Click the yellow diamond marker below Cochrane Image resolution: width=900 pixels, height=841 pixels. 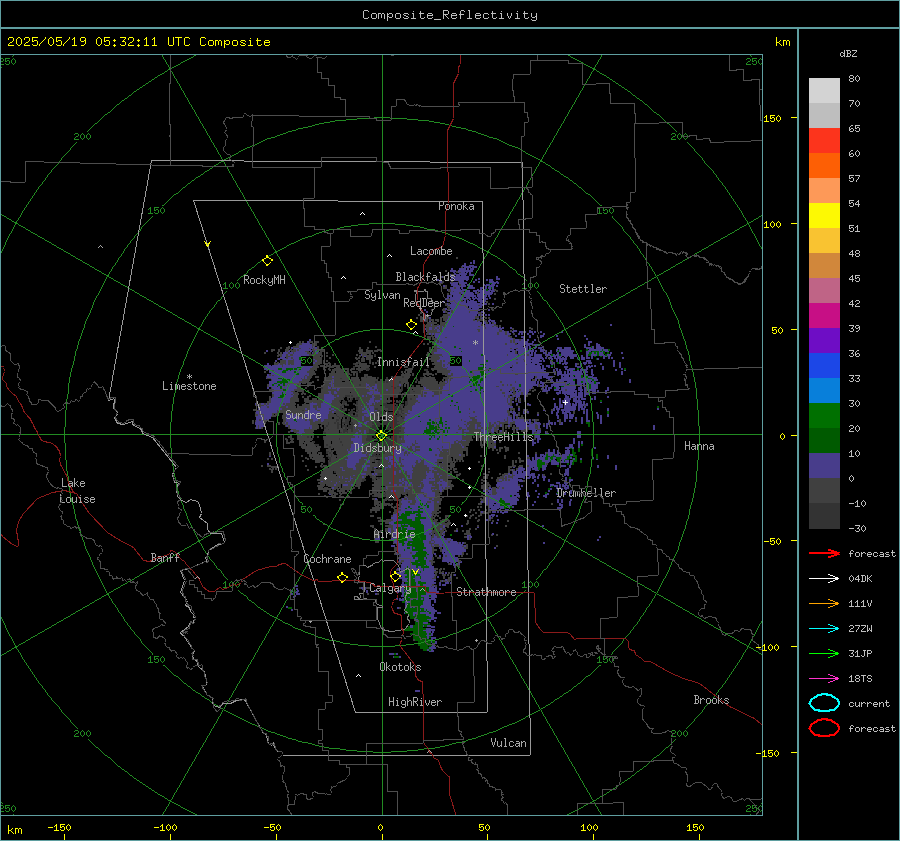[343, 578]
